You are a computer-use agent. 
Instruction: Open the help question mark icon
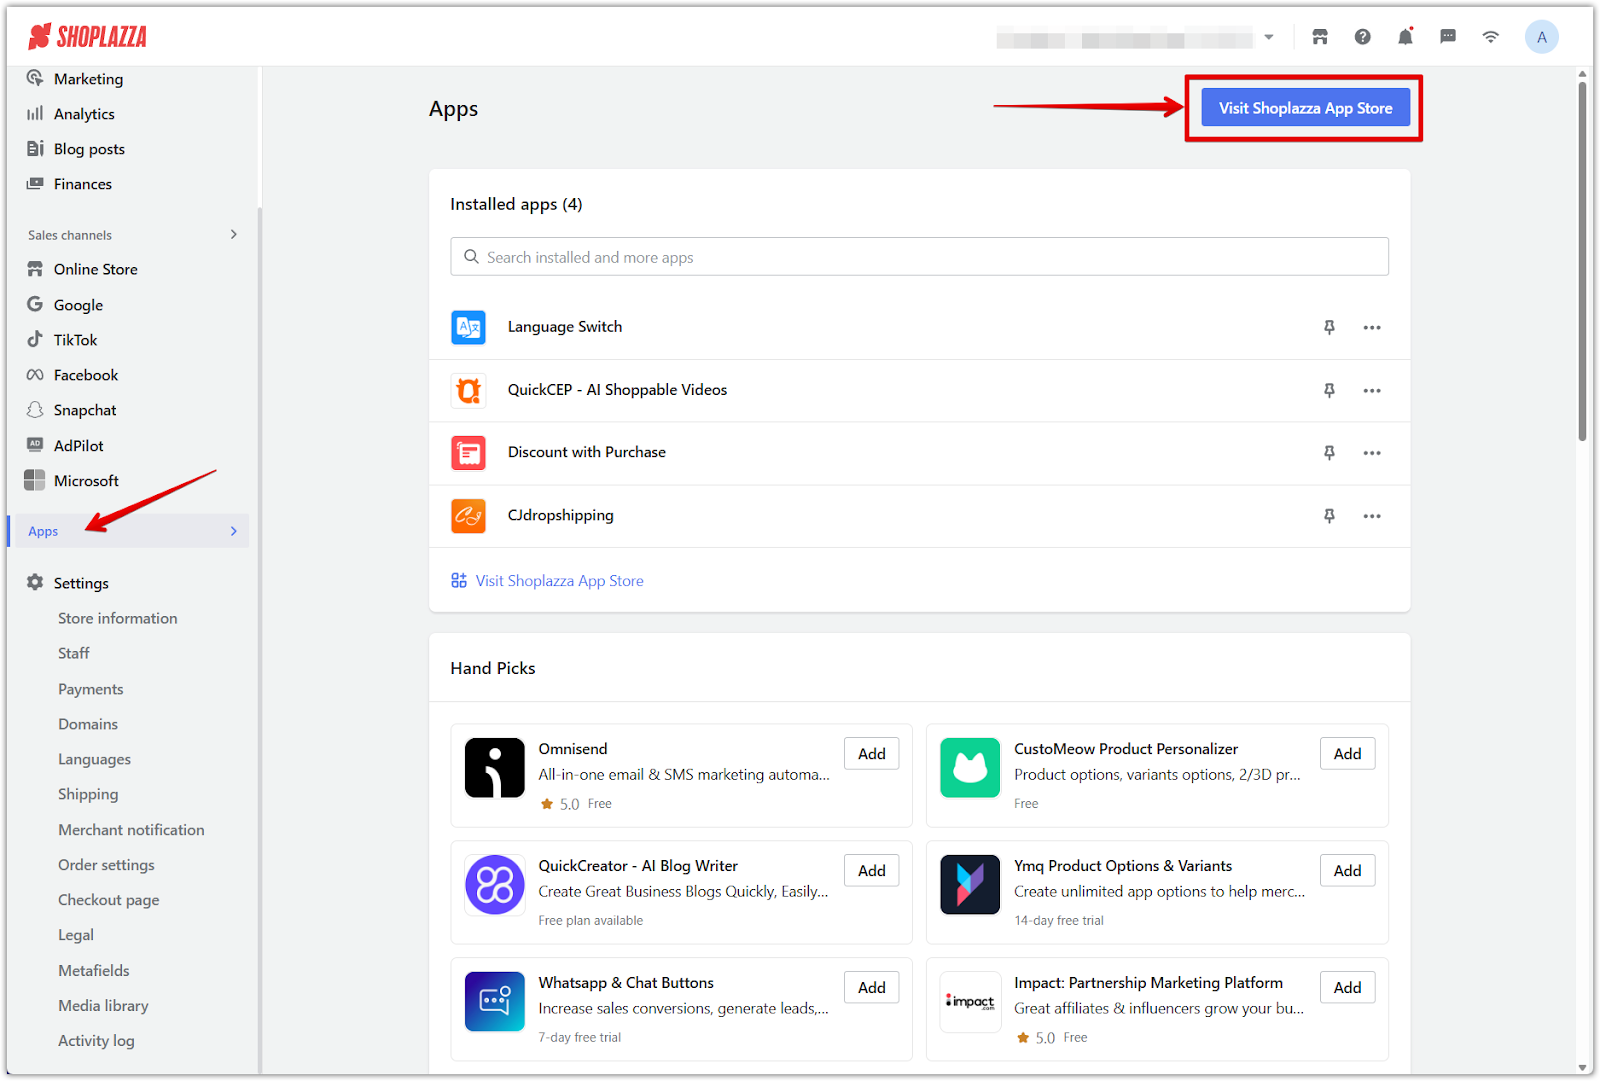coord(1362,37)
